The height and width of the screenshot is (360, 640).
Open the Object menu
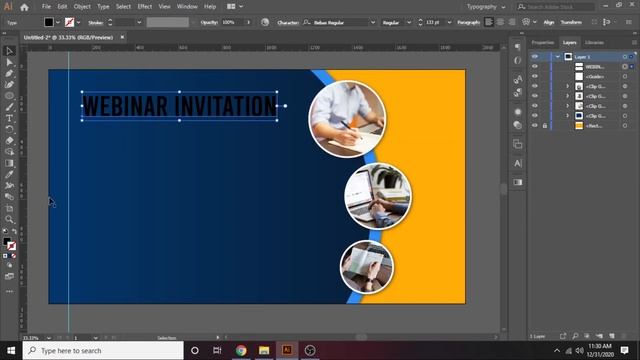tap(82, 7)
